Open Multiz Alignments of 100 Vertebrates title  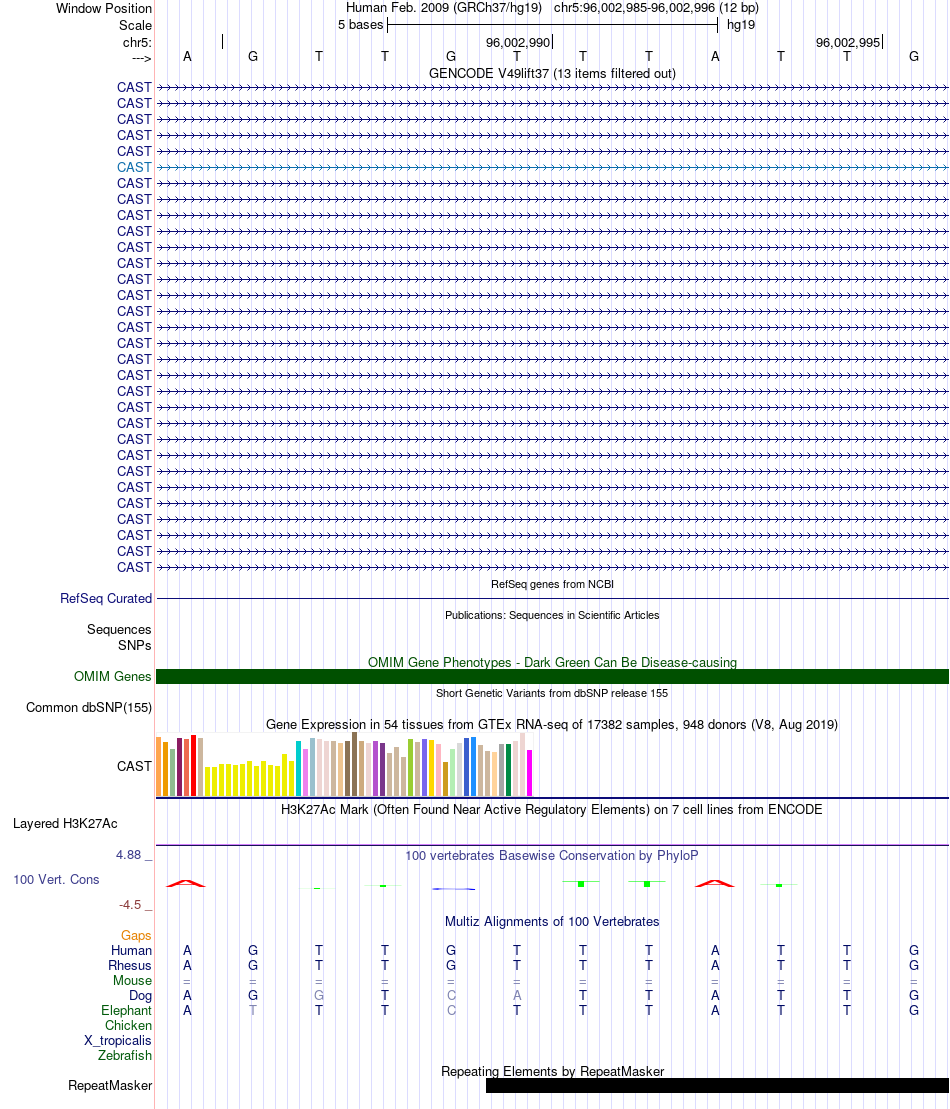click(x=552, y=922)
